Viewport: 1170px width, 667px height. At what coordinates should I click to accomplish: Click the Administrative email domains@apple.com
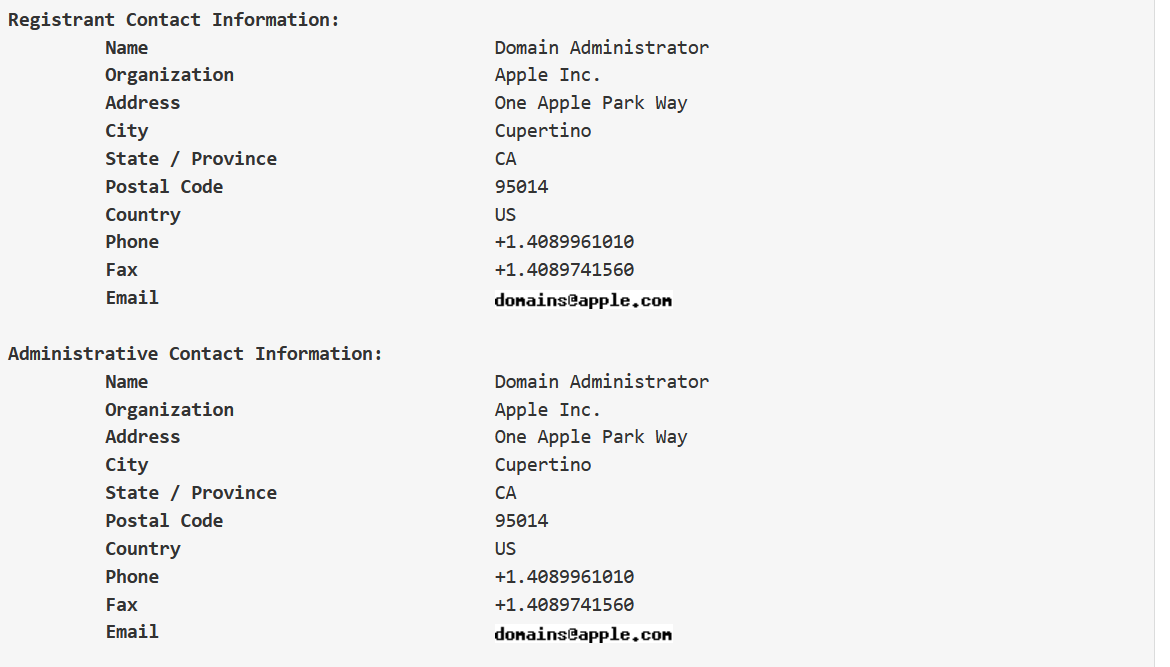[x=583, y=634]
